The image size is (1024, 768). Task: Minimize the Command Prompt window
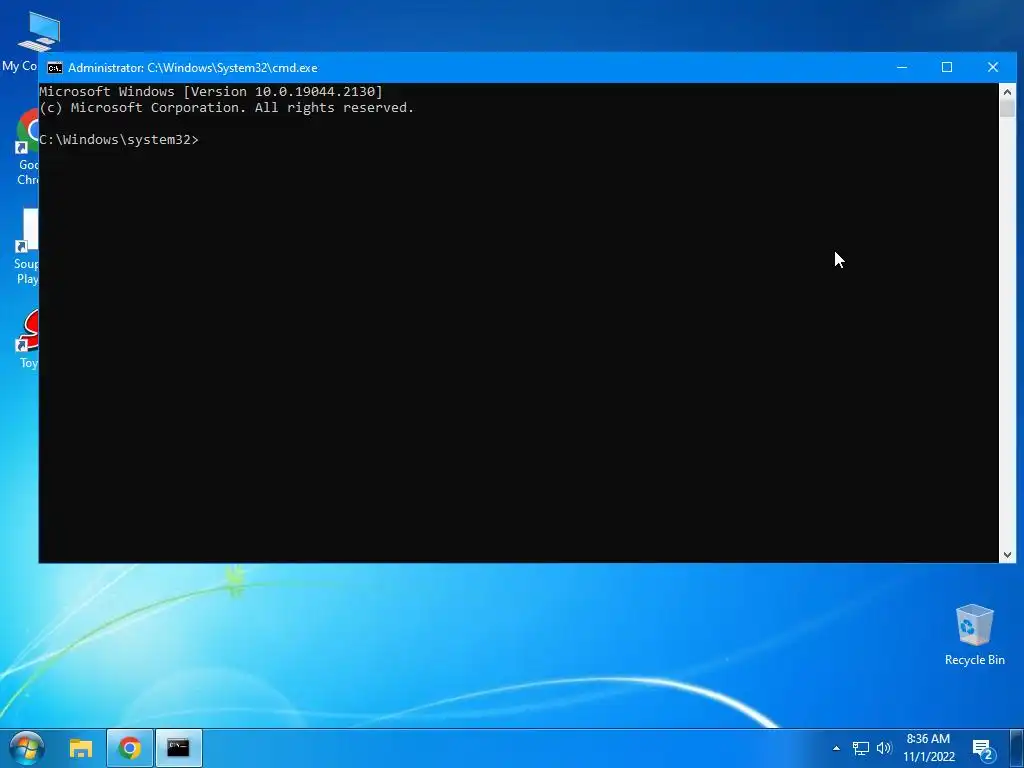click(x=902, y=67)
